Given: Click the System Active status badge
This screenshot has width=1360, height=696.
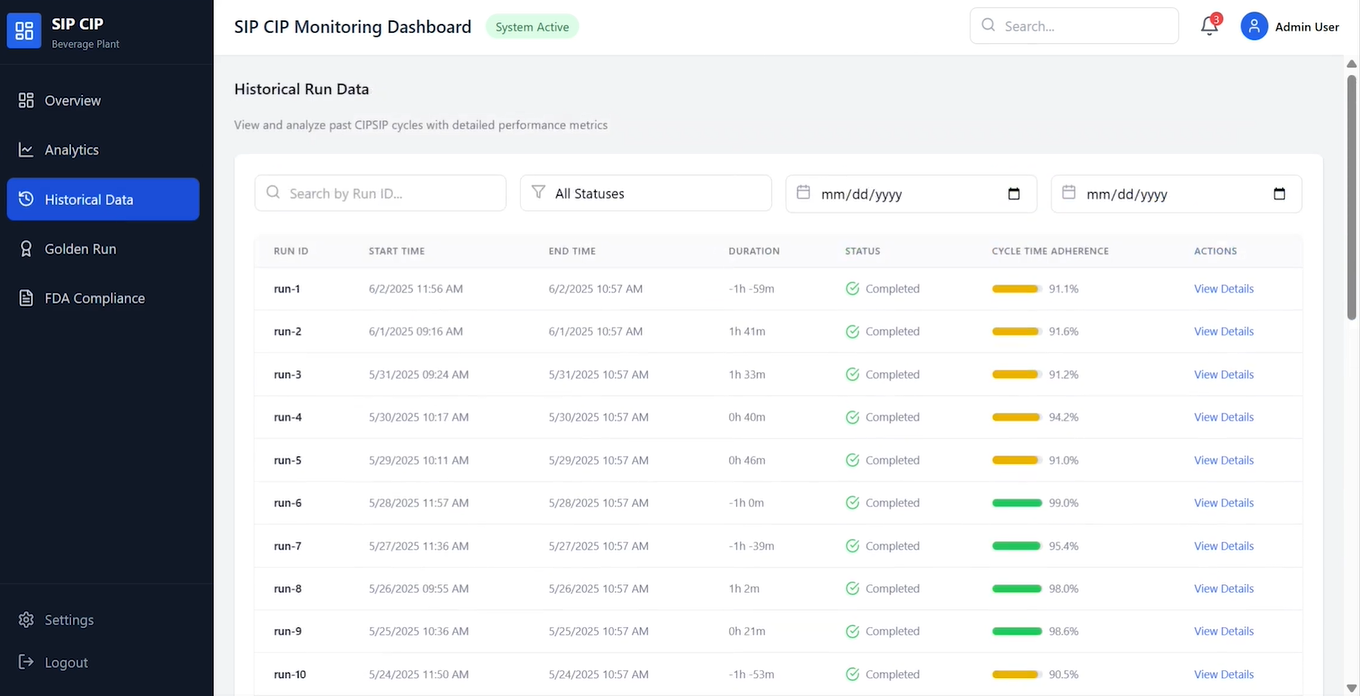Looking at the screenshot, I should [532, 27].
